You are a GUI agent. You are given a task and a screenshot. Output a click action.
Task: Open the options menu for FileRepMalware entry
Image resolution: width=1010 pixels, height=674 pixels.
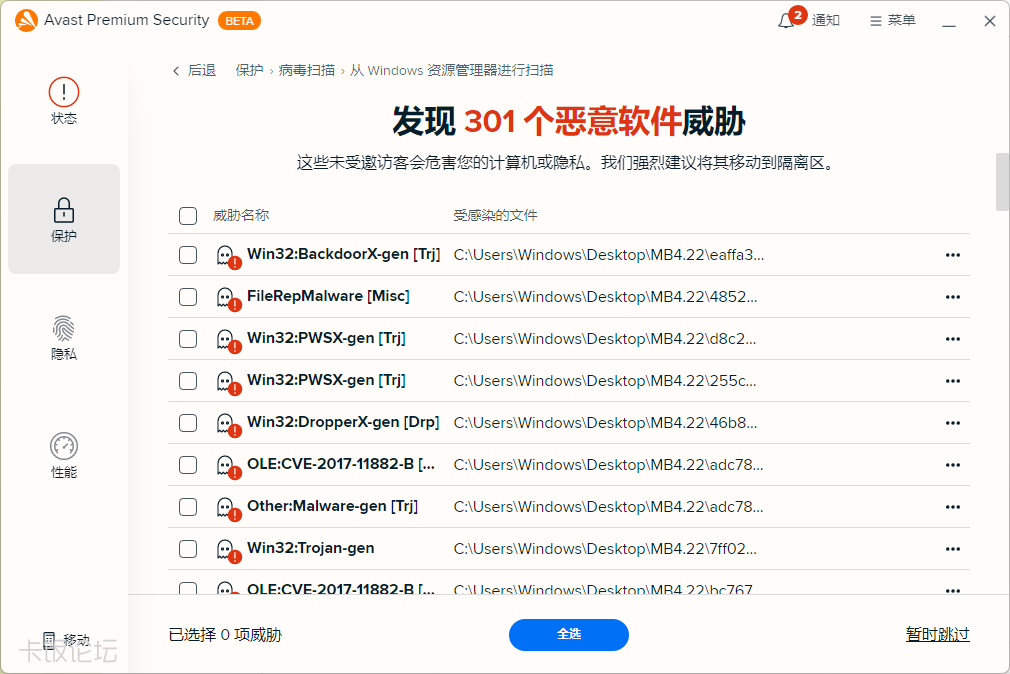click(x=952, y=297)
